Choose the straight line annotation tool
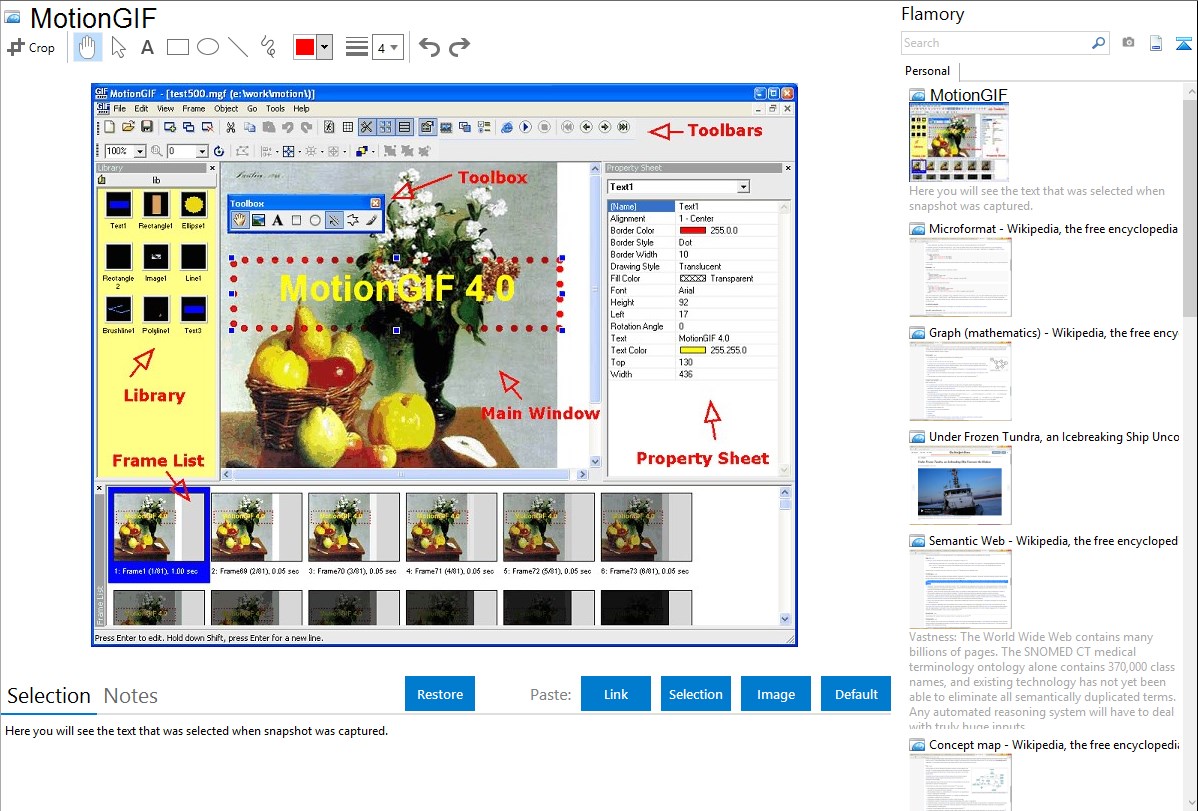Screen dimensions: 1198x811 click(238, 47)
